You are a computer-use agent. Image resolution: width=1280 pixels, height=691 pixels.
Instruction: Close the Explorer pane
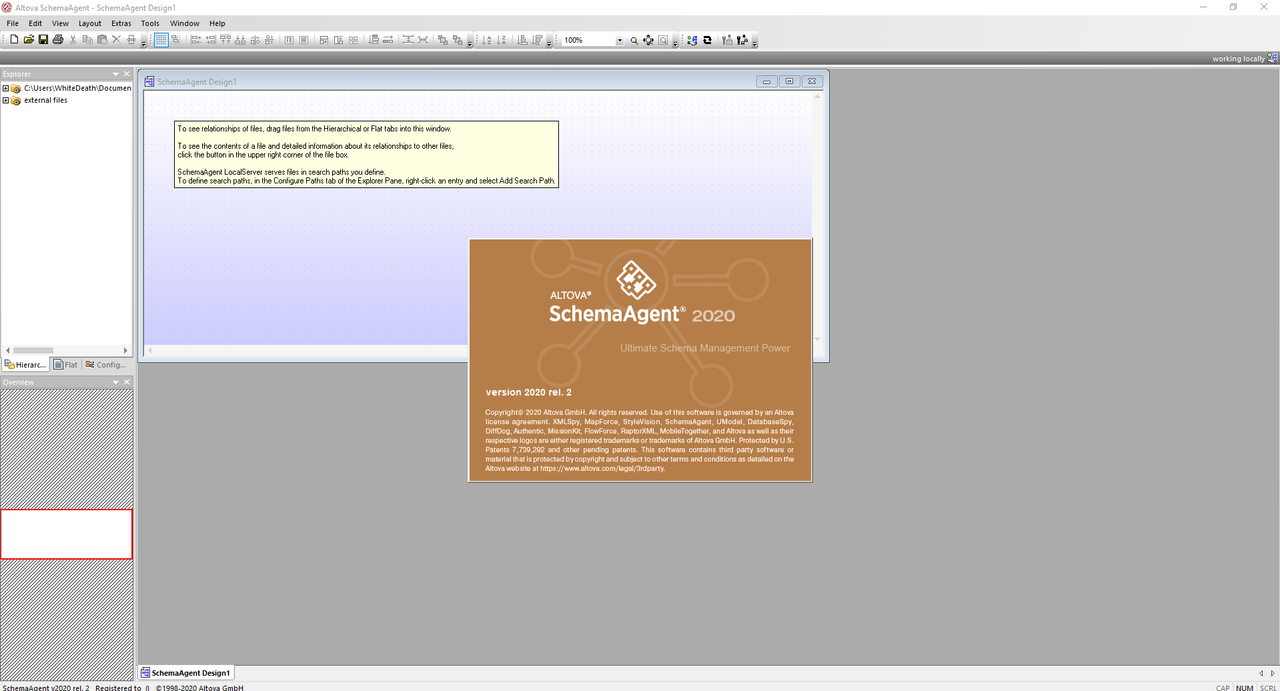pyautogui.click(x=127, y=74)
